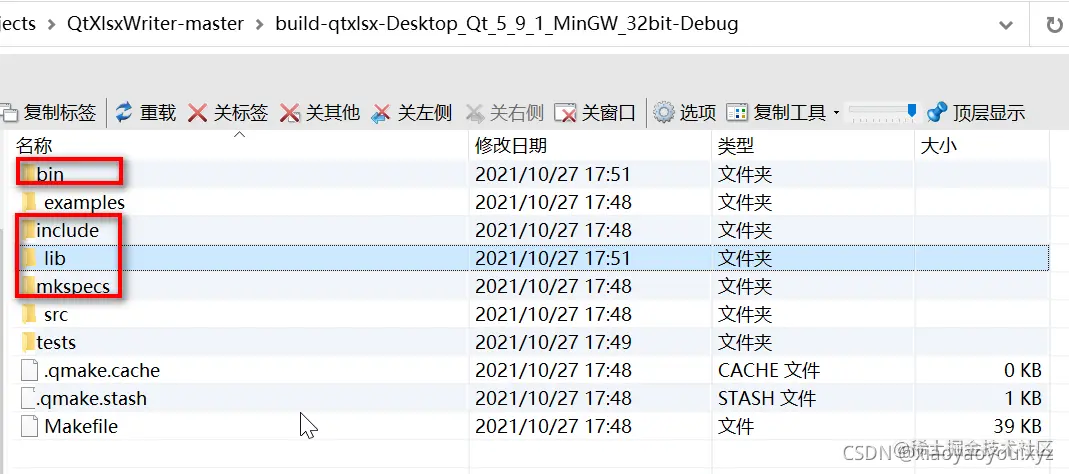
Task: Click the 1 KB size of .qmake.stash
Action: point(1023,398)
